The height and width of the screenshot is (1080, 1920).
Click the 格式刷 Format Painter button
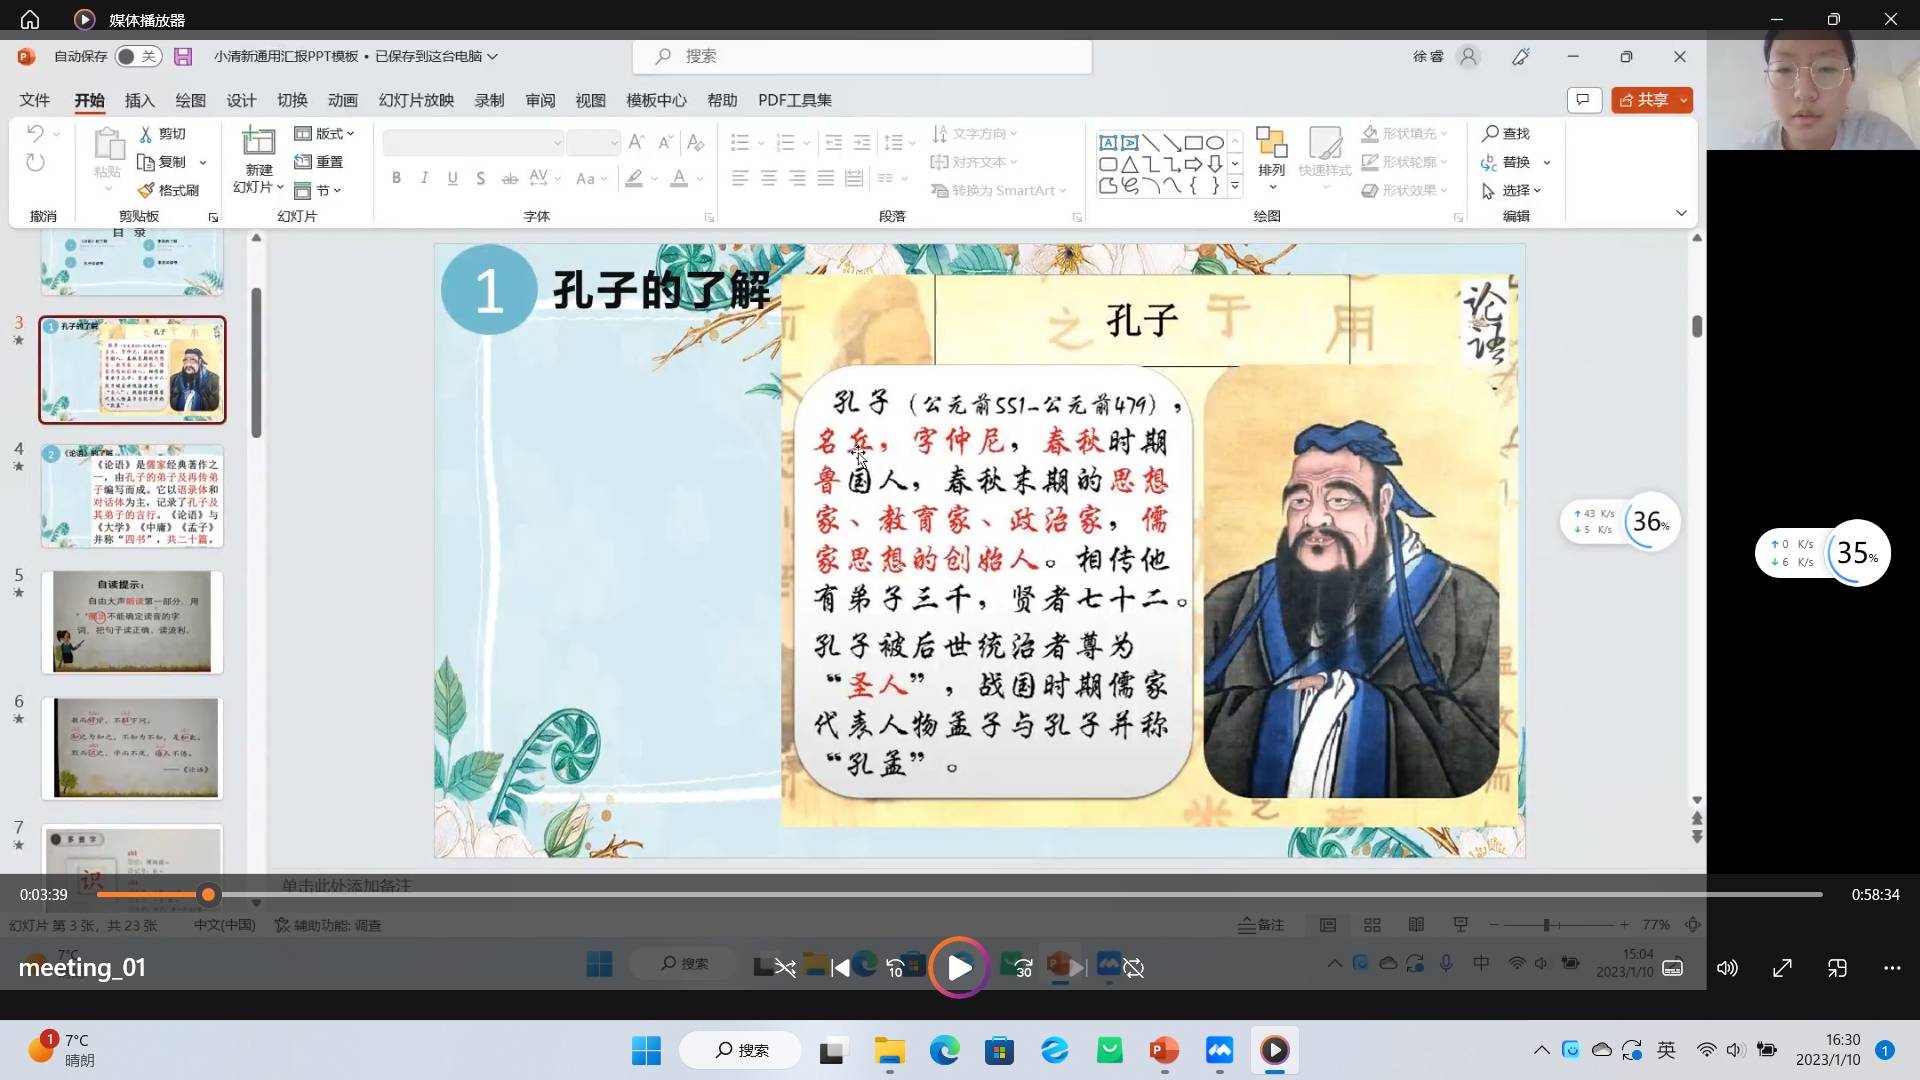[168, 190]
